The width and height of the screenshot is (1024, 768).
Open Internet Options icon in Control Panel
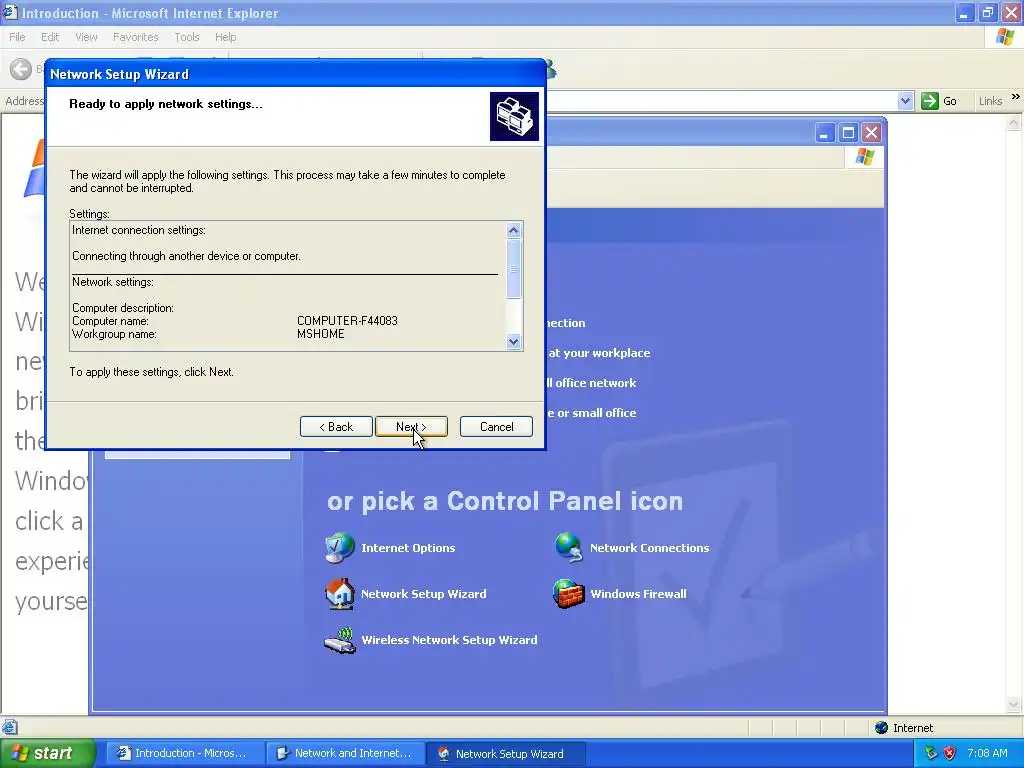(340, 548)
